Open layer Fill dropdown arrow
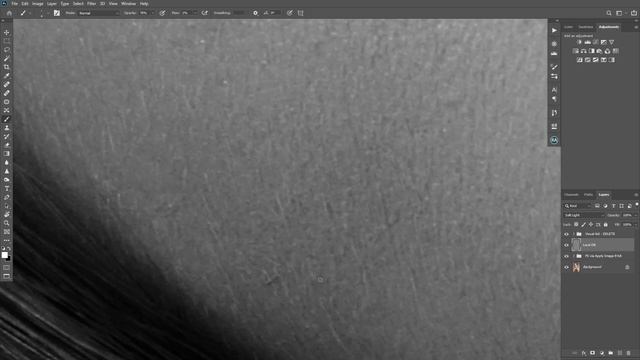Image resolution: width=640 pixels, height=360 pixels. pos(636,224)
